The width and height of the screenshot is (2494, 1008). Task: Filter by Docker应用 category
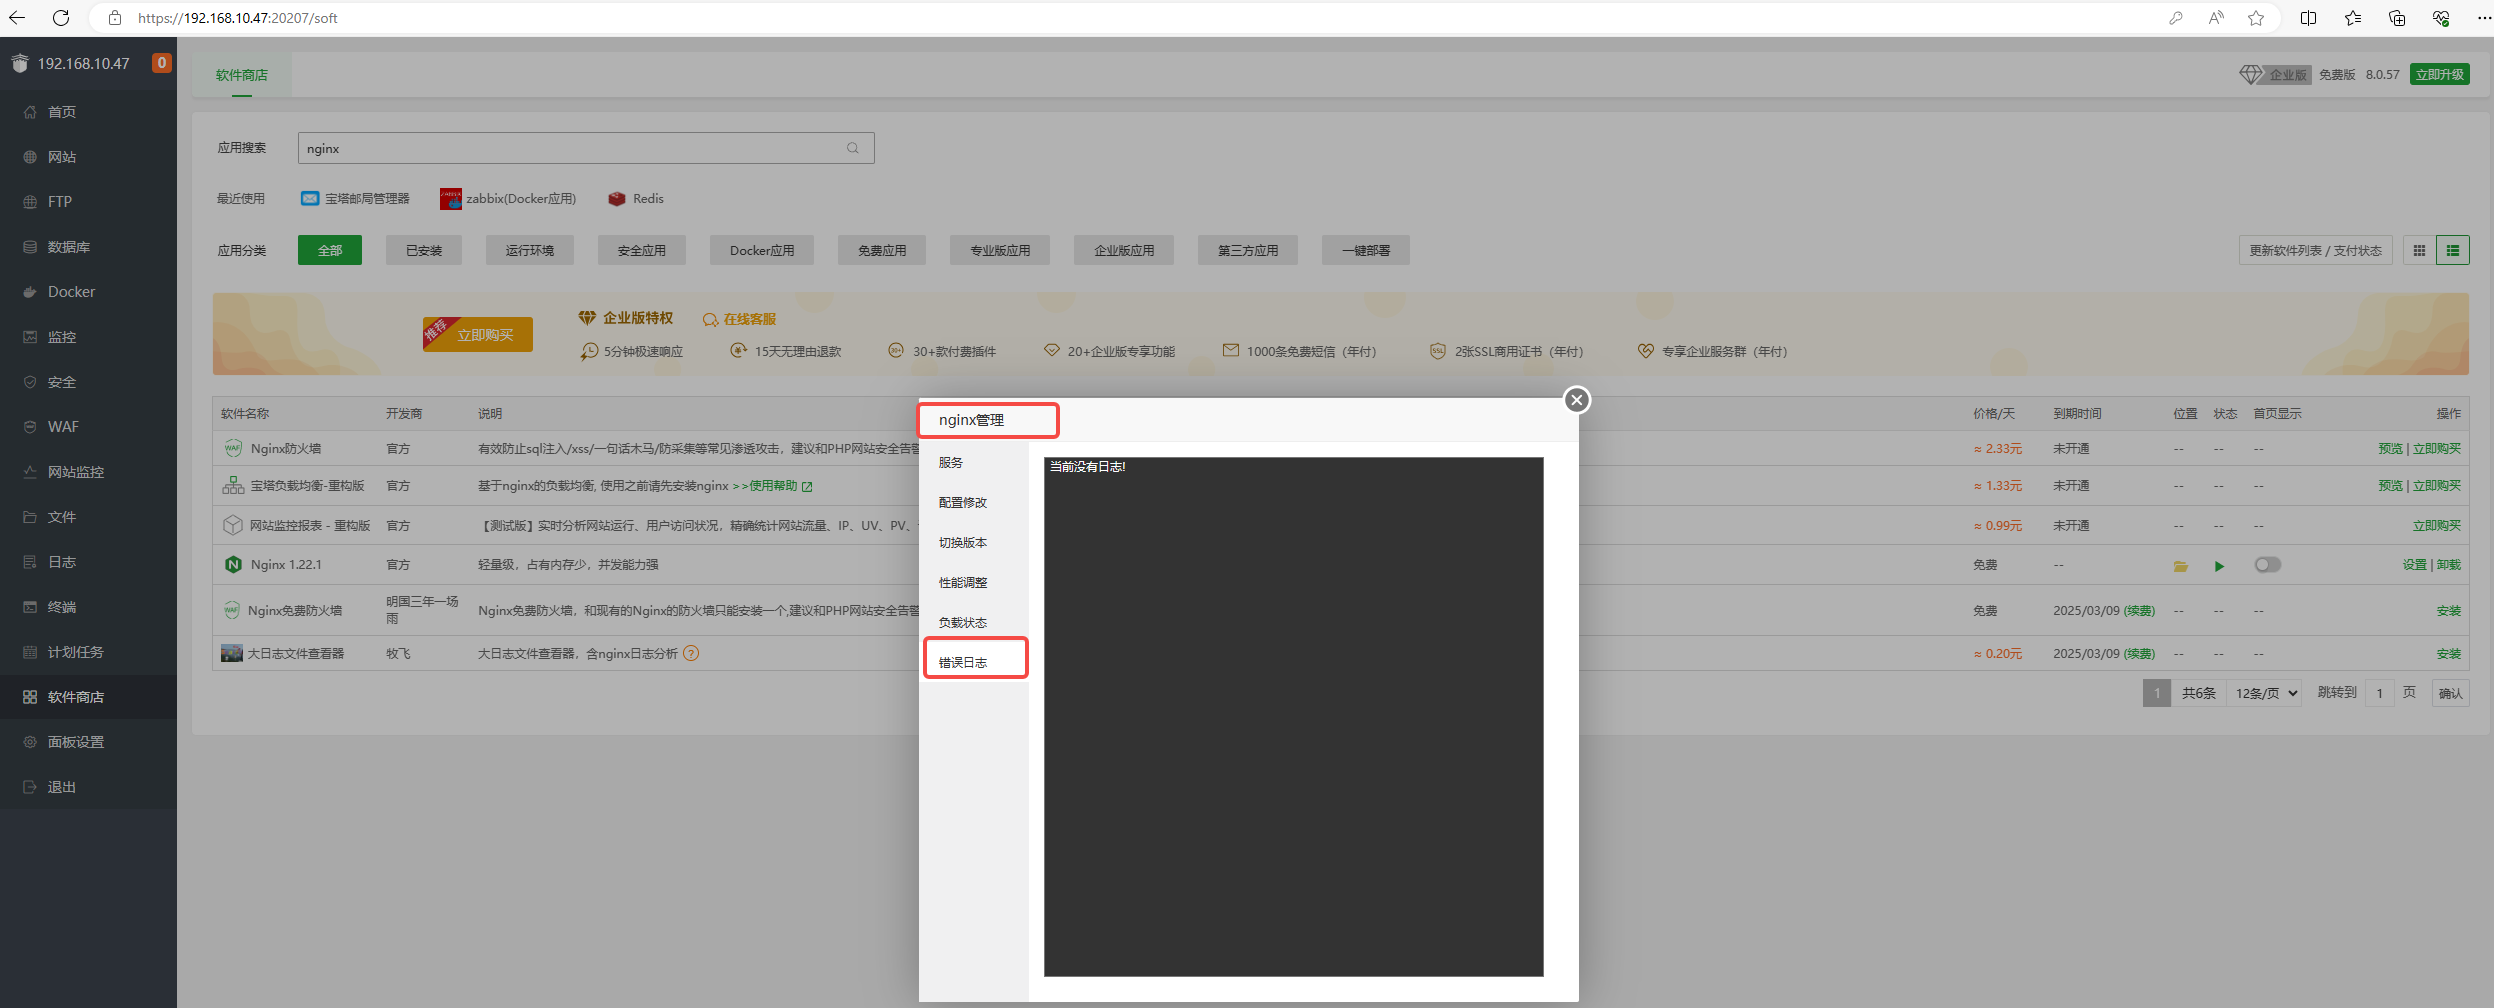pyautogui.click(x=762, y=251)
